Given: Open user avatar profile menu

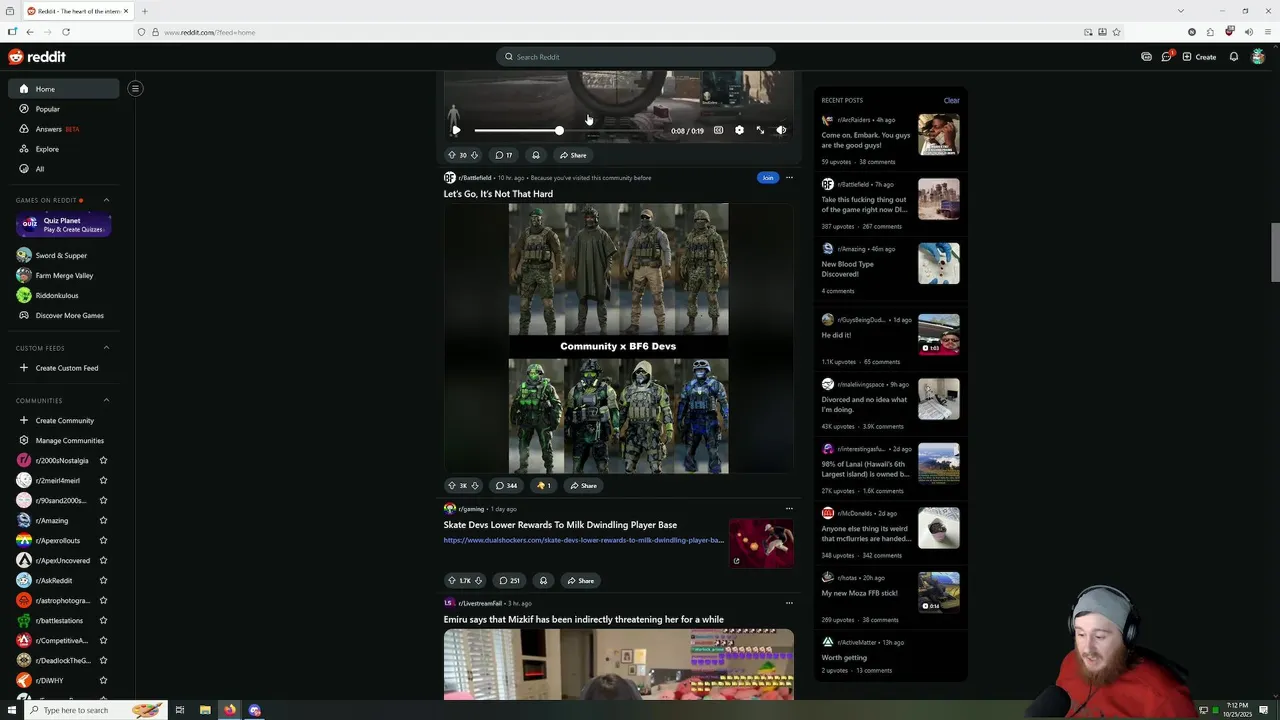Looking at the screenshot, I should pyautogui.click(x=1258, y=57).
